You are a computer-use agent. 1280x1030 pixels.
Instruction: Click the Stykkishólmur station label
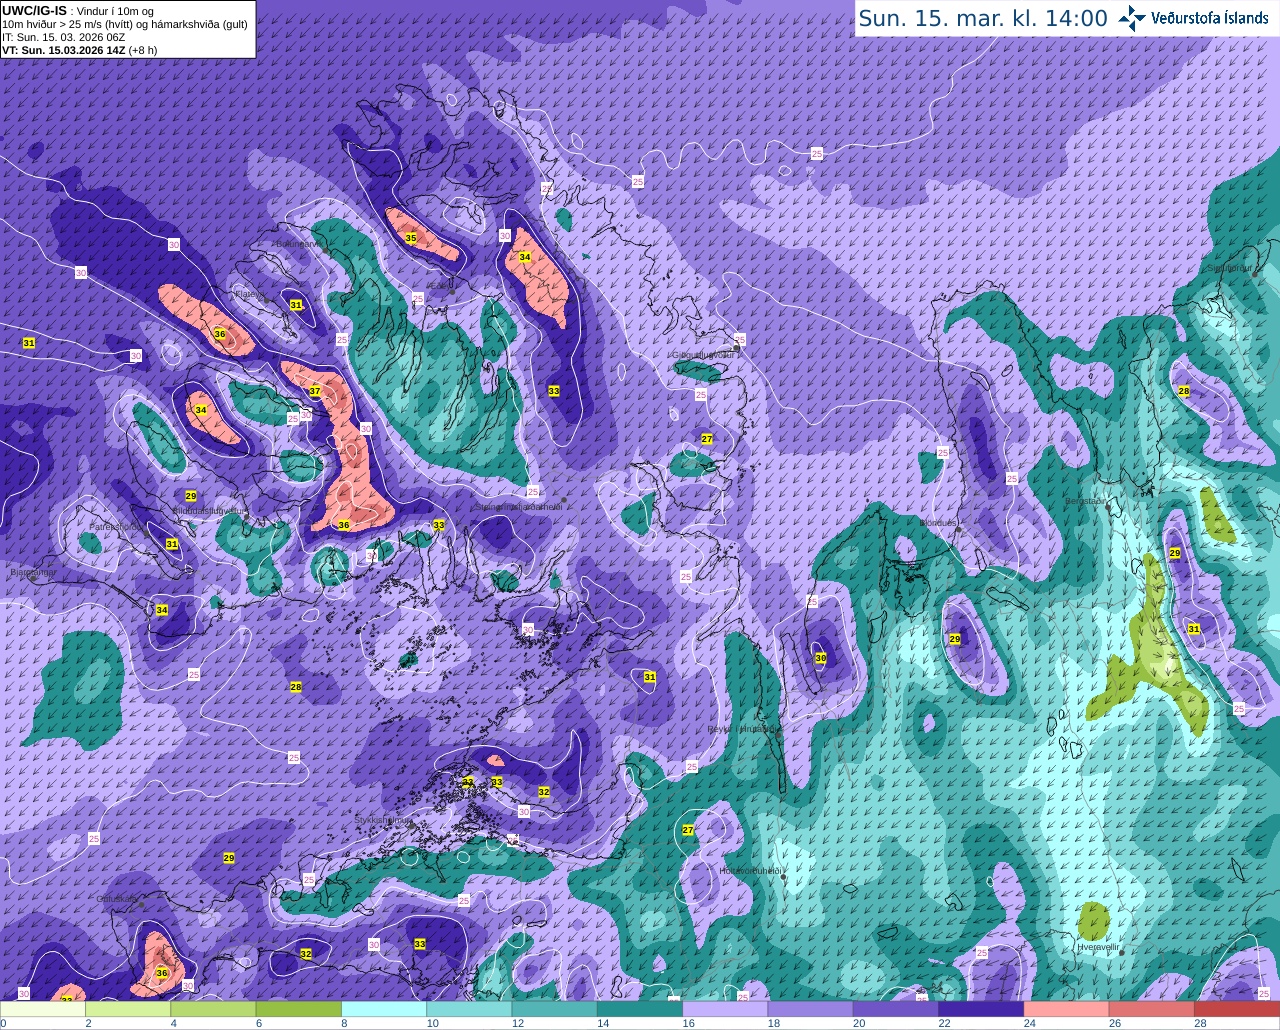coord(383,819)
